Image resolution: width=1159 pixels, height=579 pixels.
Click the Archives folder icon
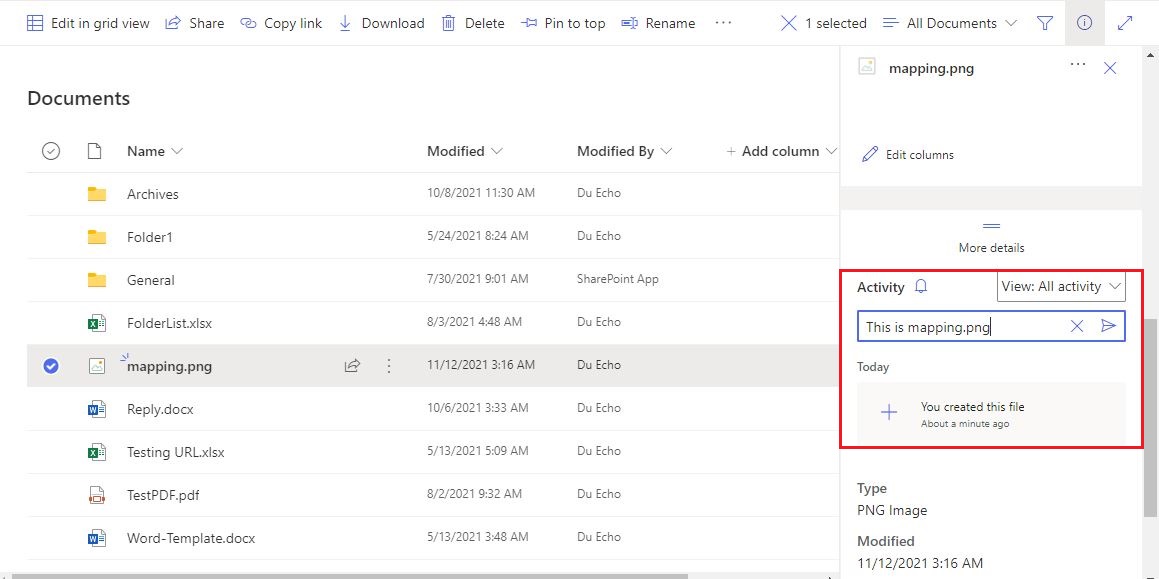pyautogui.click(x=97, y=194)
